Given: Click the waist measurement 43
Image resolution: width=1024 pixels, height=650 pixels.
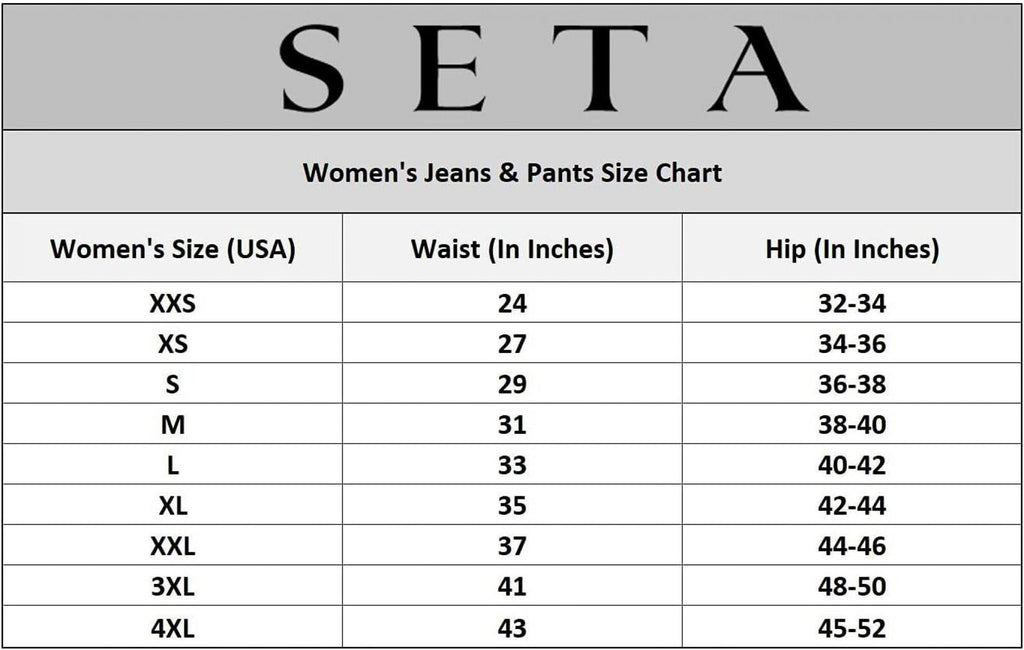Looking at the screenshot, I should click(x=512, y=628).
